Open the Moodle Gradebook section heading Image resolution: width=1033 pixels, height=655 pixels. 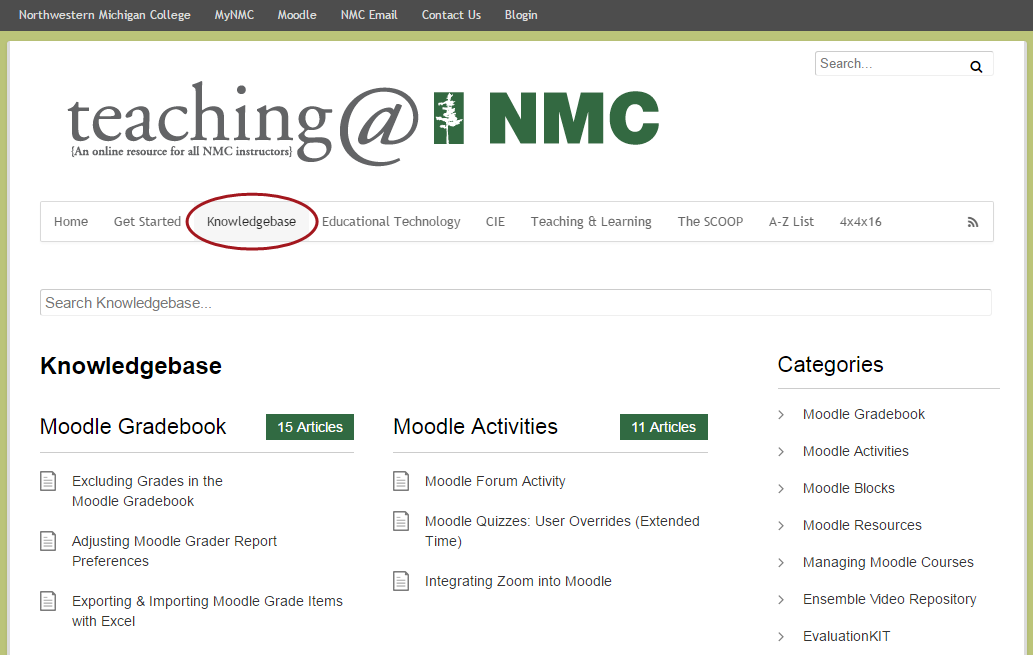133,426
